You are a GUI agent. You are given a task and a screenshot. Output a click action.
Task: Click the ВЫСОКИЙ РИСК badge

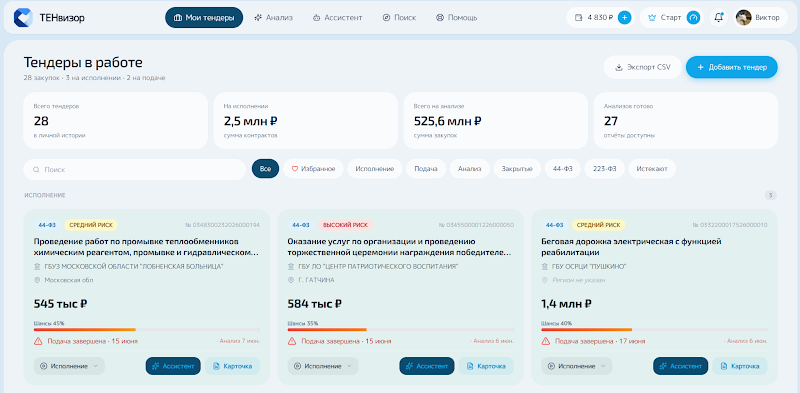pos(345,225)
